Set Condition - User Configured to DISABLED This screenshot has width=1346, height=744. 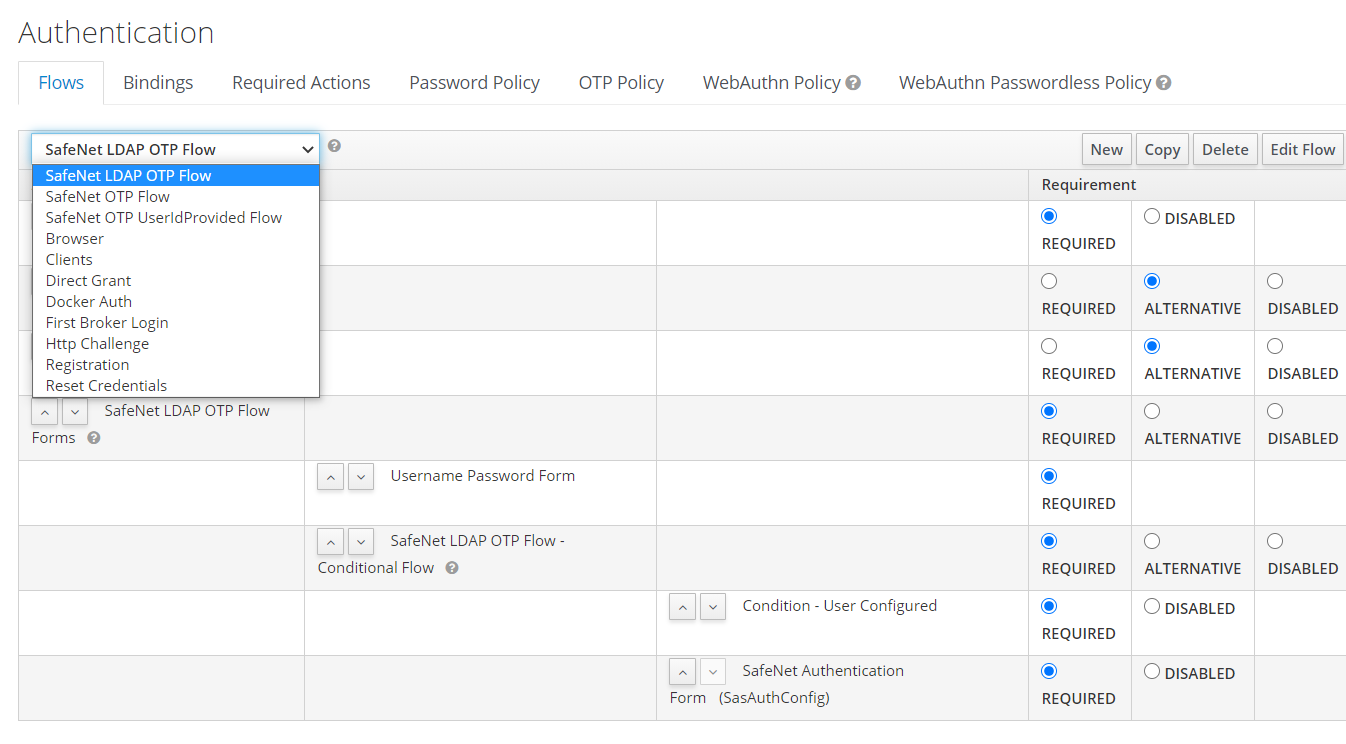[1152, 606]
